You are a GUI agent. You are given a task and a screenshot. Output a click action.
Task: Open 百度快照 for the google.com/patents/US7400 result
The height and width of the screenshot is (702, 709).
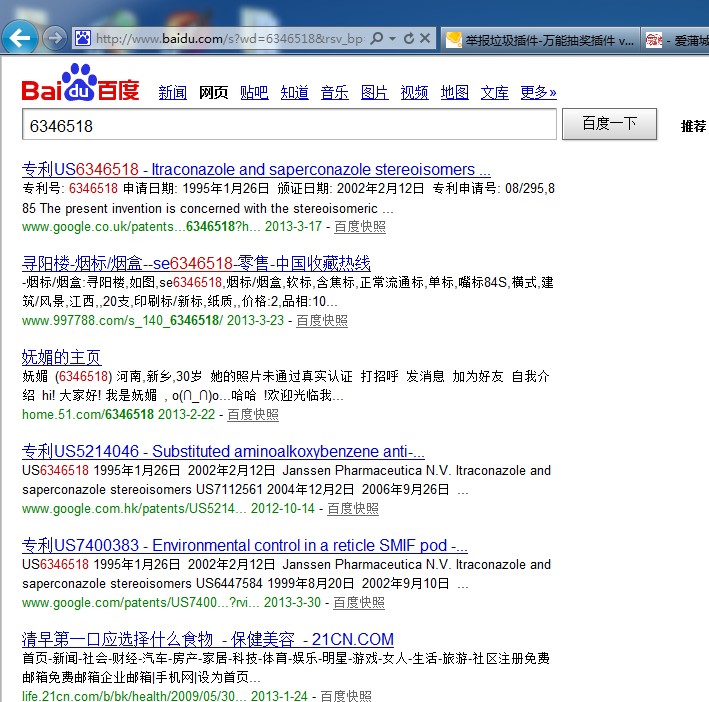tap(359, 603)
